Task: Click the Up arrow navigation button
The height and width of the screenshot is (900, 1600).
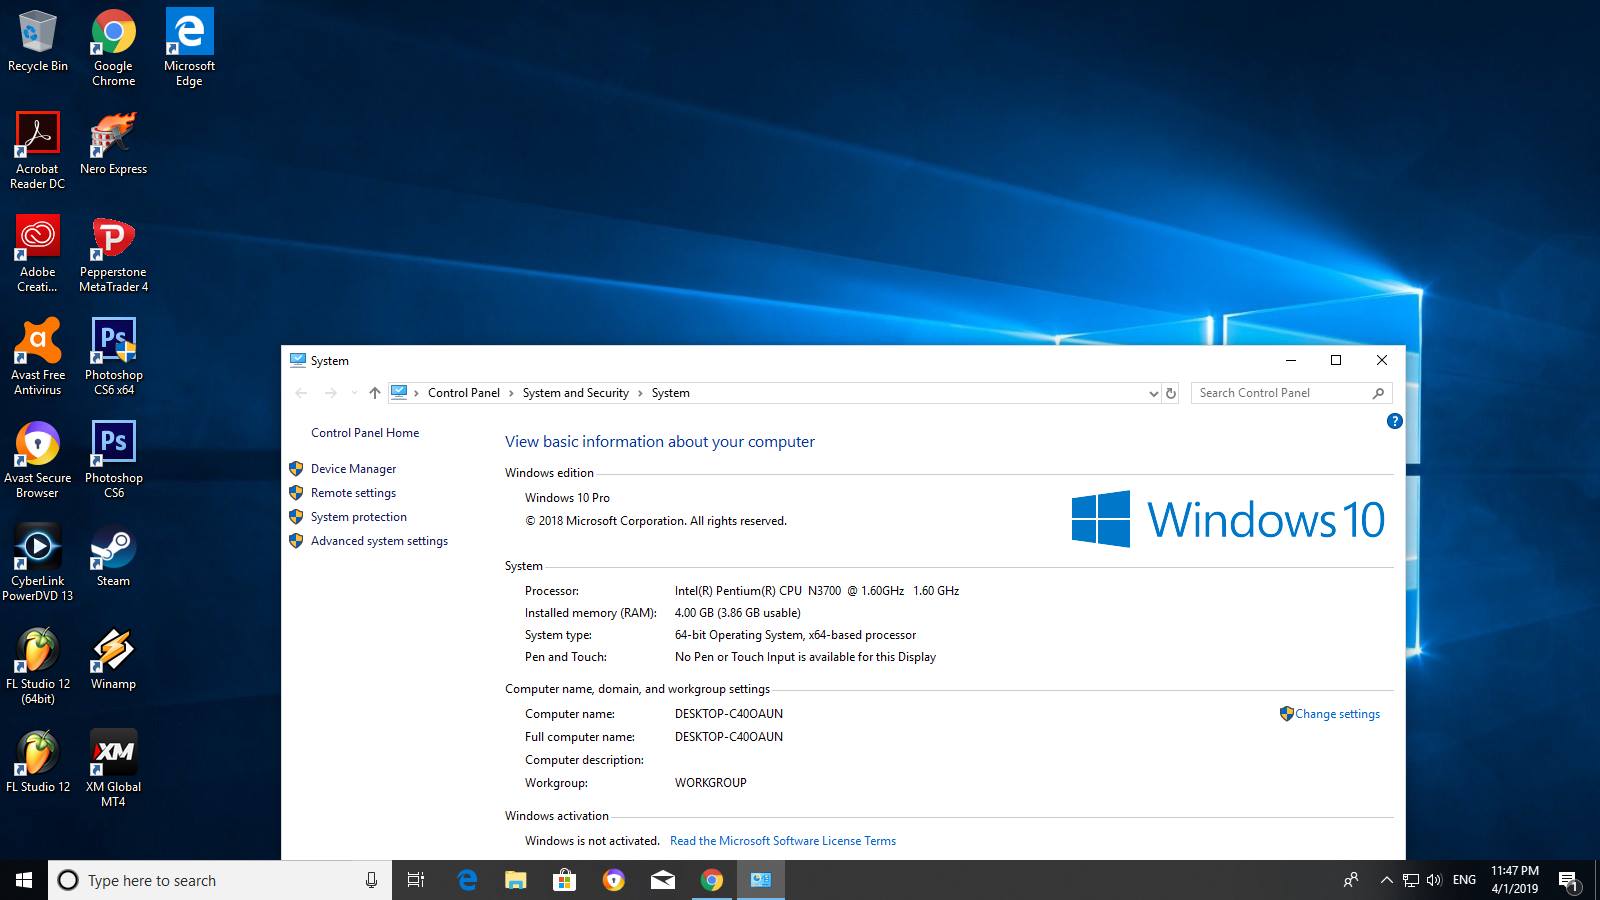Action: point(374,393)
